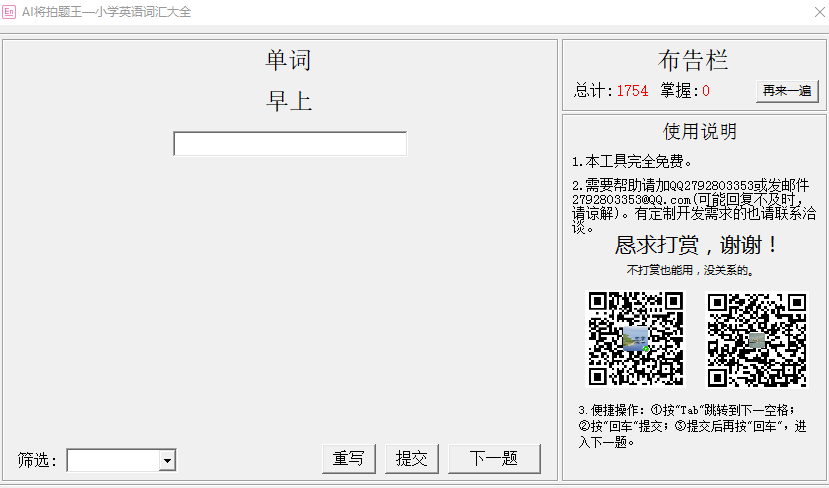Click the 单词 heading

(x=289, y=60)
